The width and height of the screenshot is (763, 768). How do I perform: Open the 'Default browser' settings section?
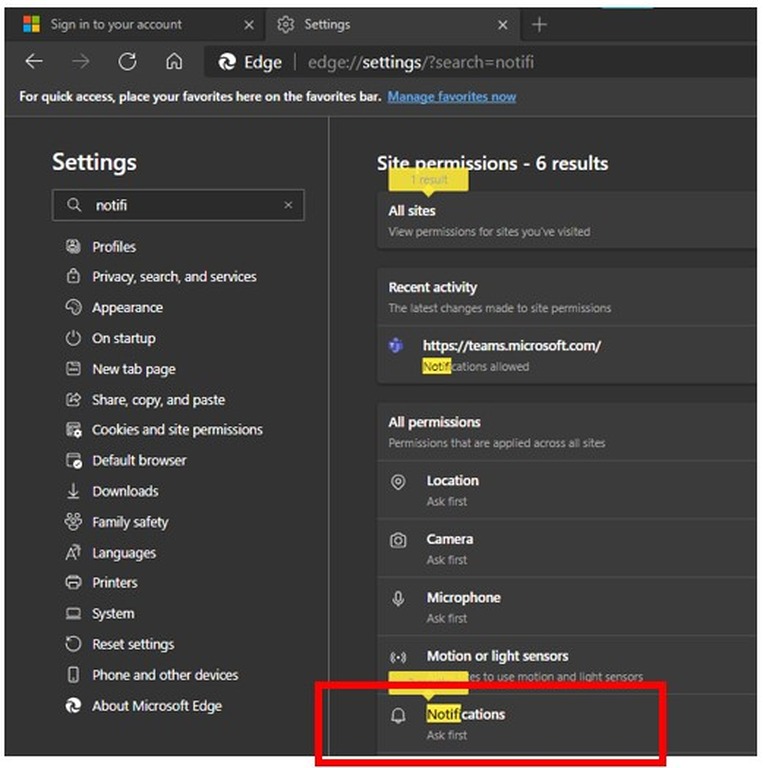pos(140,460)
